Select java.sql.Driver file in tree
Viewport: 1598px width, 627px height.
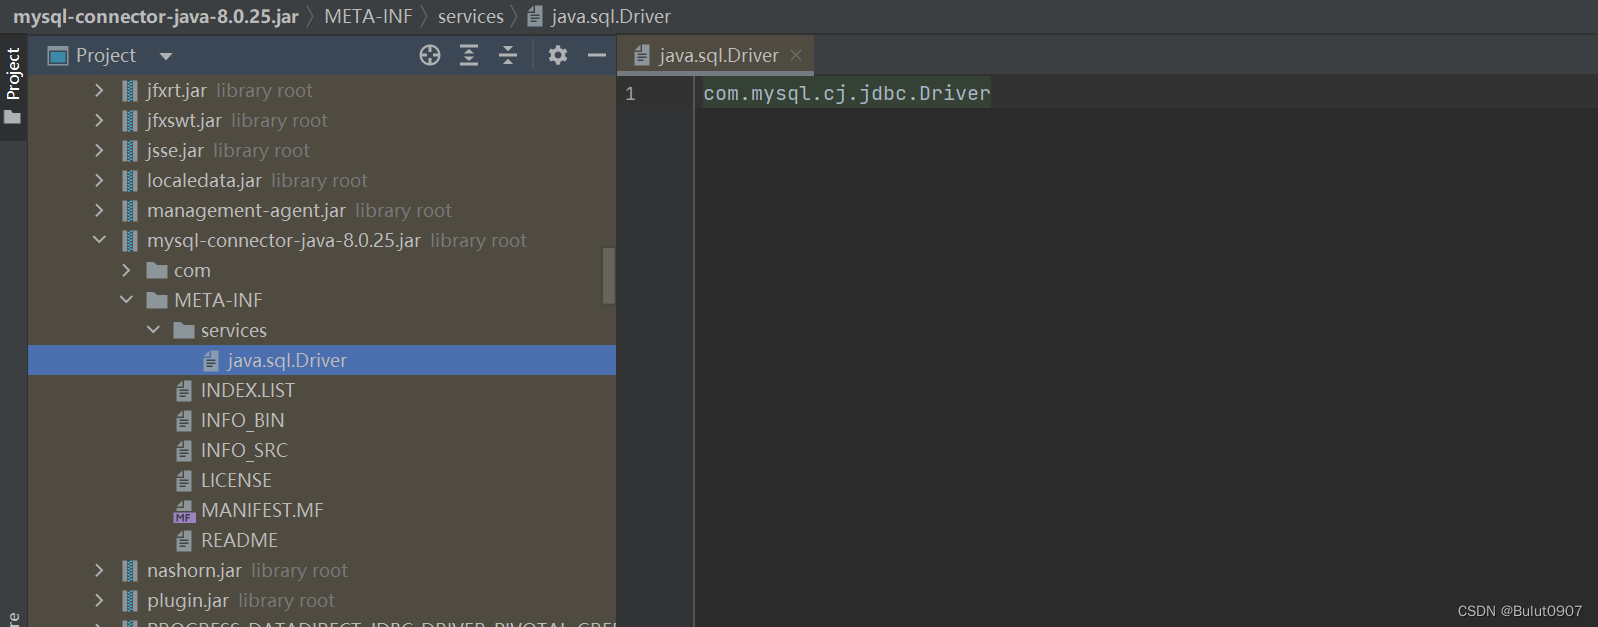coord(287,360)
